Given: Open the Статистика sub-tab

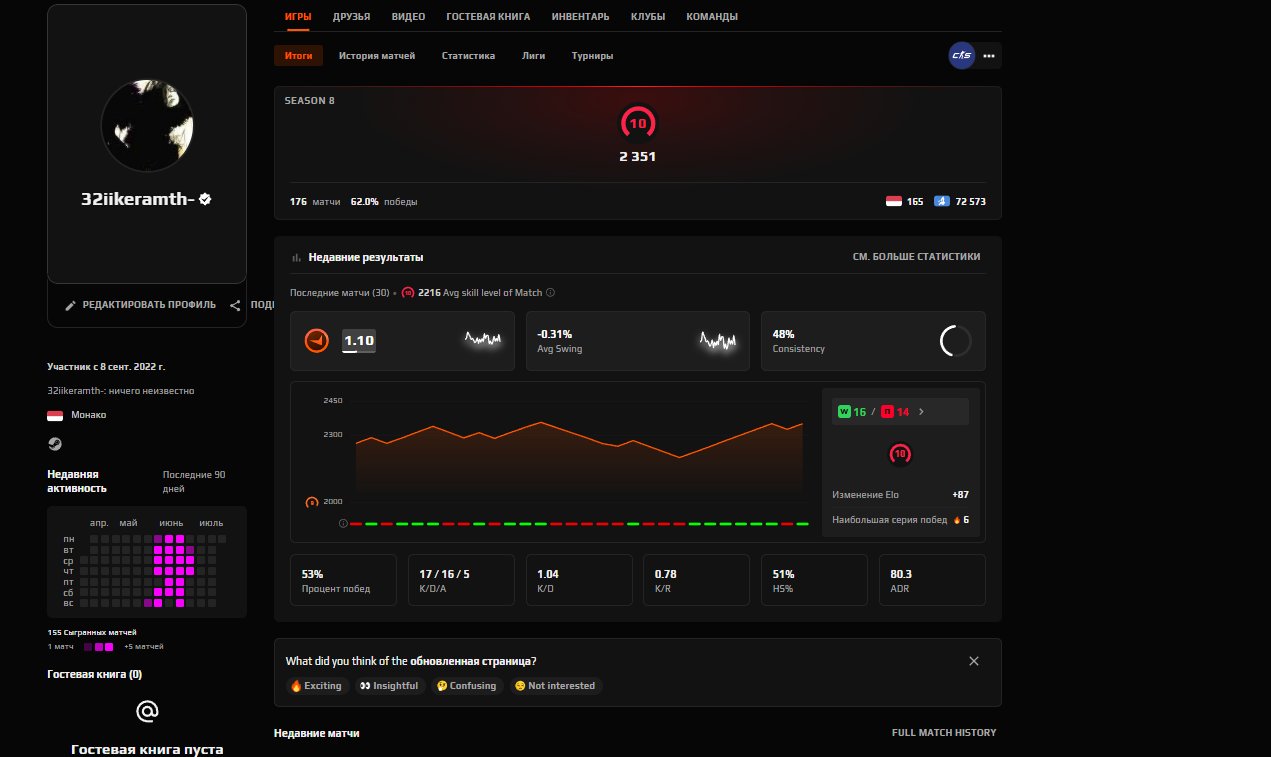Looking at the screenshot, I should 468,56.
